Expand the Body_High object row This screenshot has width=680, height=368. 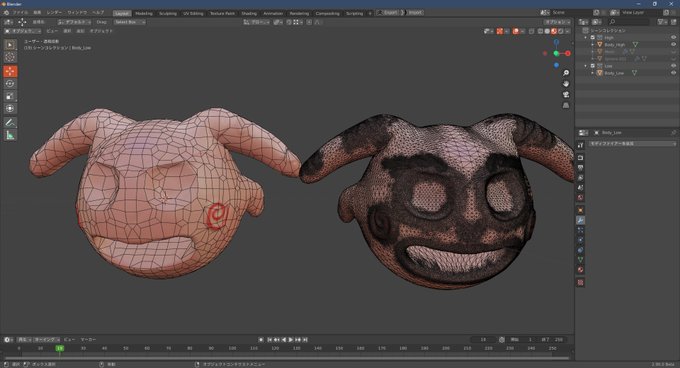click(593, 45)
